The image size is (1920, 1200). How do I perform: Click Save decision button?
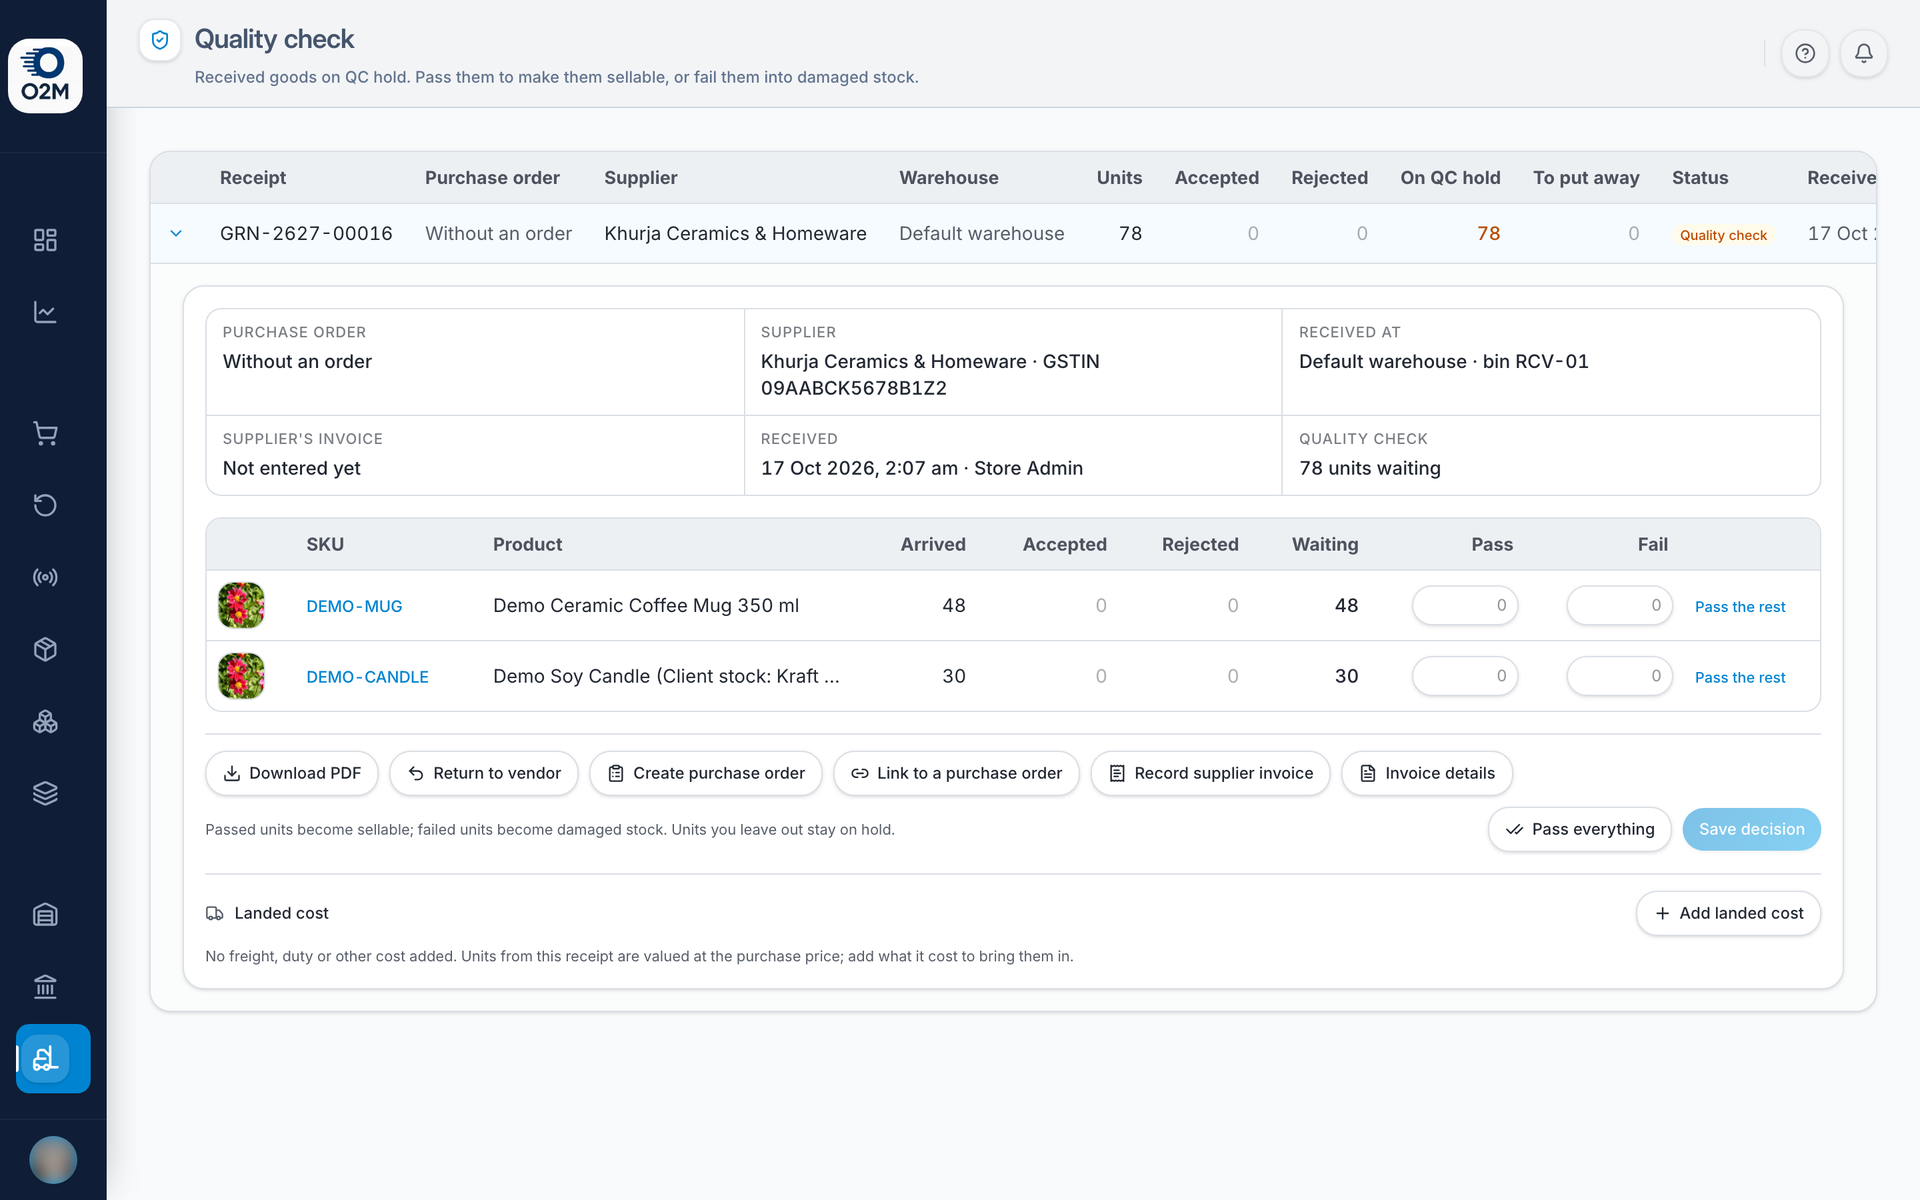pyautogui.click(x=1752, y=829)
